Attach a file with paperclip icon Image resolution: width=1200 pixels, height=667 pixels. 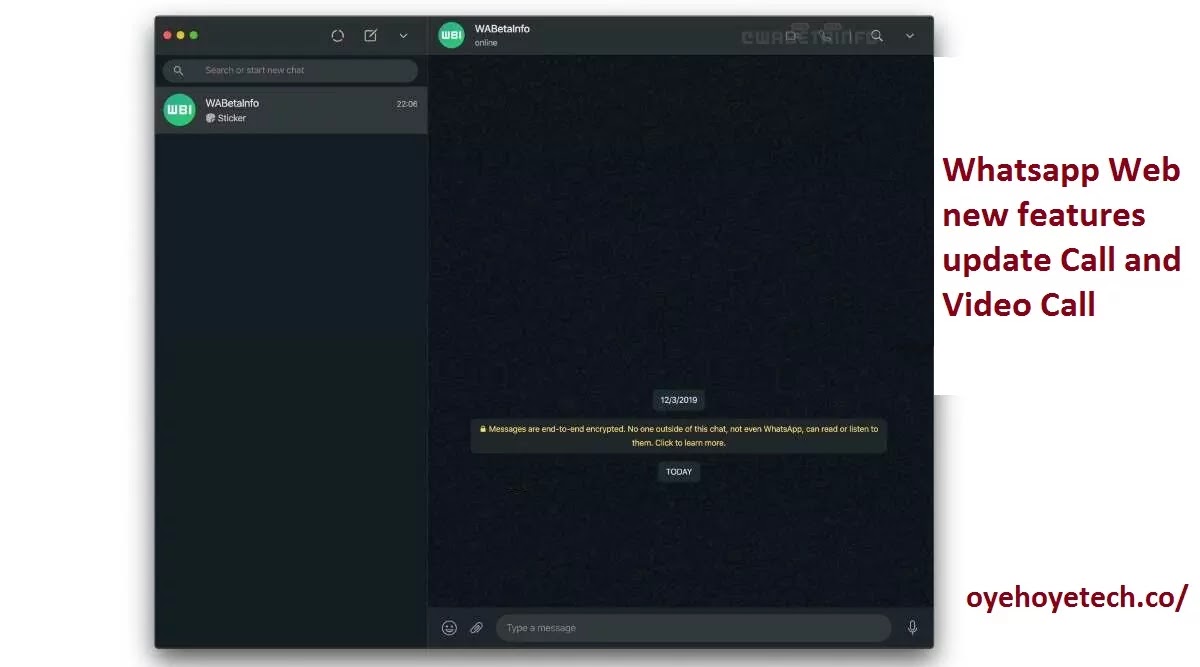(477, 628)
